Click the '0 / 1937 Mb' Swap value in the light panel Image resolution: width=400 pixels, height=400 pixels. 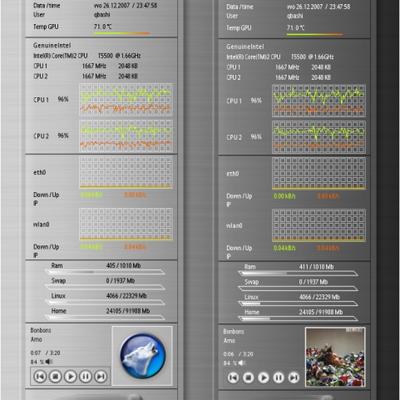coord(120,281)
